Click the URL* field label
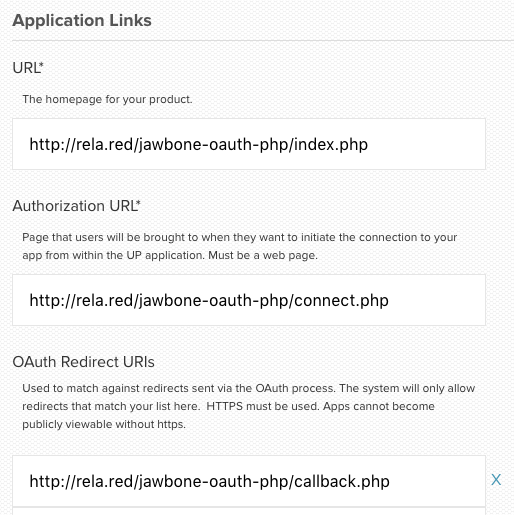 (28, 68)
